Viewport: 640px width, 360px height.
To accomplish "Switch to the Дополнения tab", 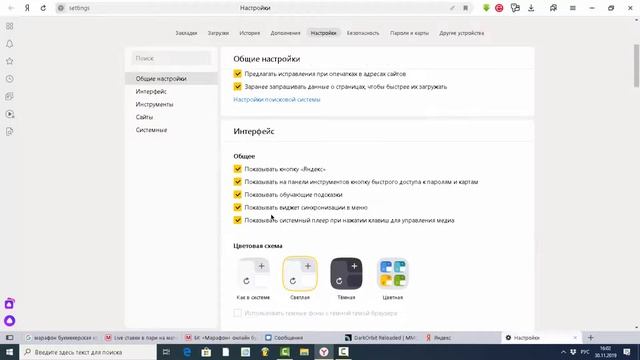I will point(285,33).
